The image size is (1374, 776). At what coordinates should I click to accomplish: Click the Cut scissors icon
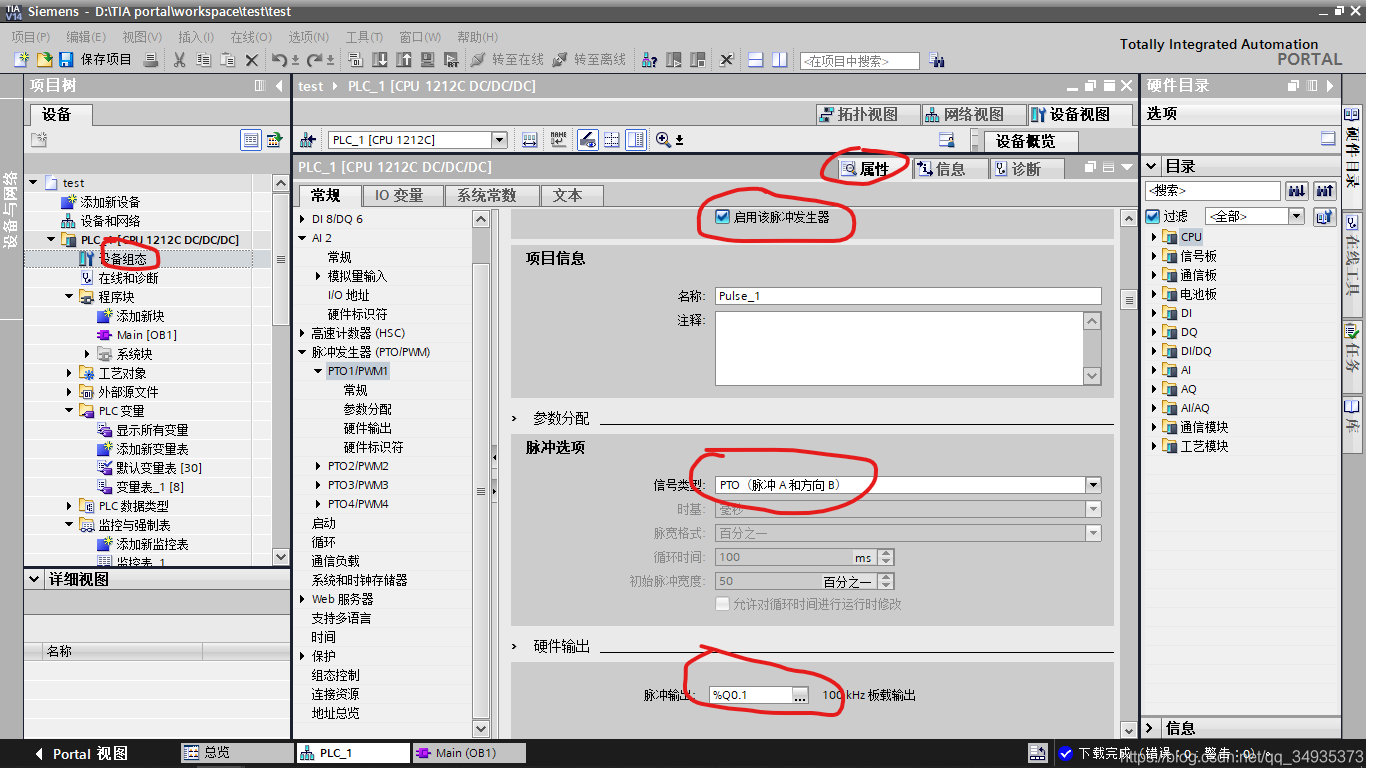(x=179, y=60)
